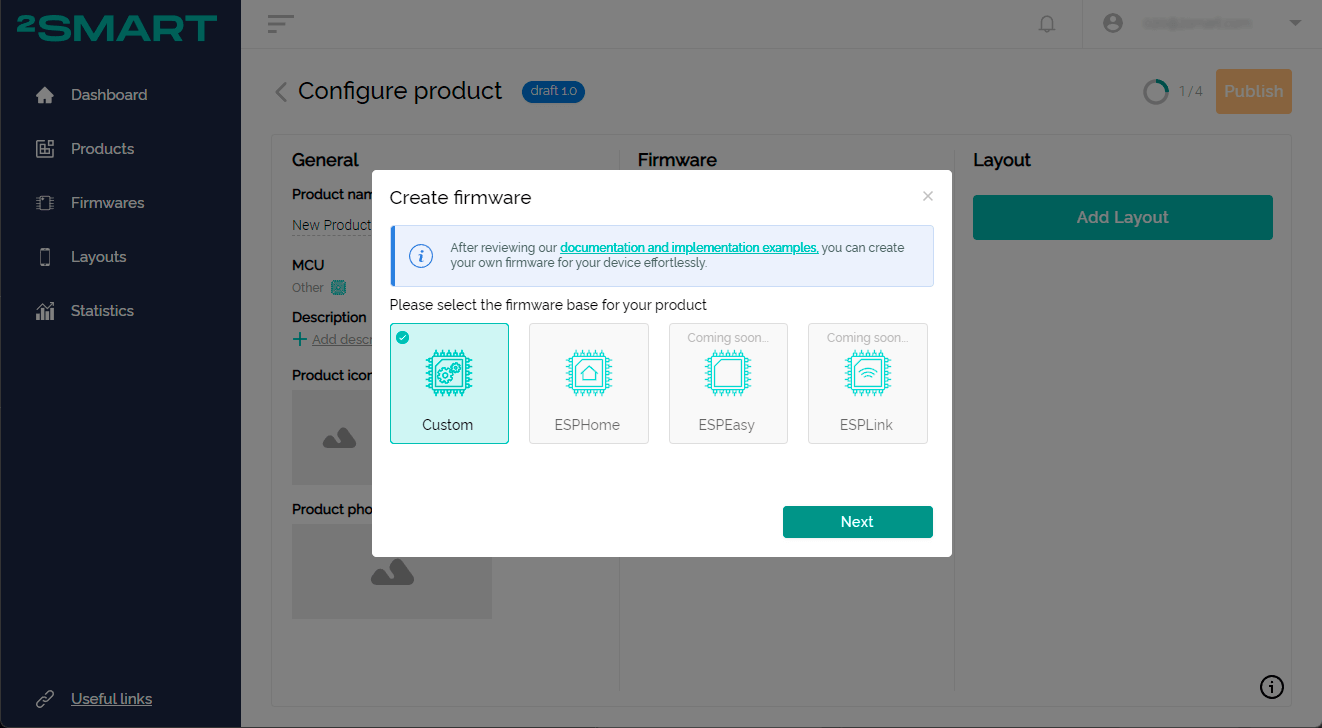The height and width of the screenshot is (728, 1322).
Task: Click the user account avatar icon
Action: [1113, 23]
